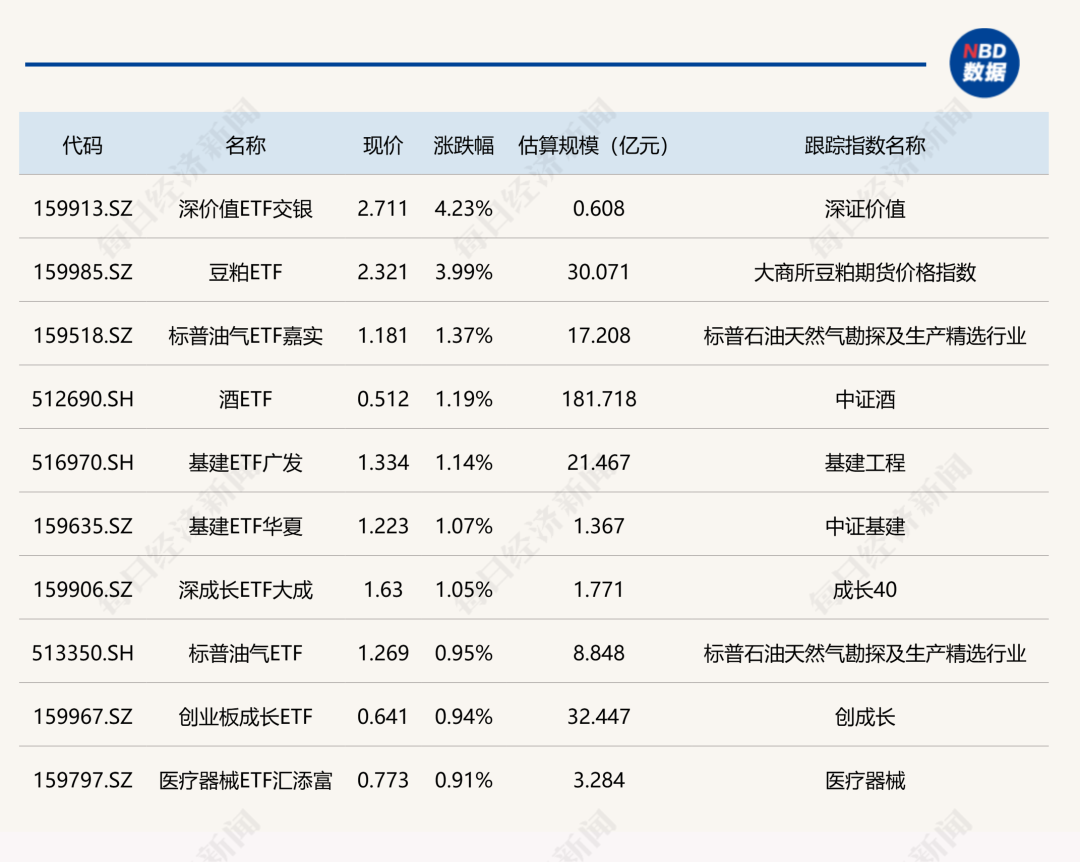The width and height of the screenshot is (1080, 862).
Task: Select the 豆粕ETF fund name
Action: (246, 272)
